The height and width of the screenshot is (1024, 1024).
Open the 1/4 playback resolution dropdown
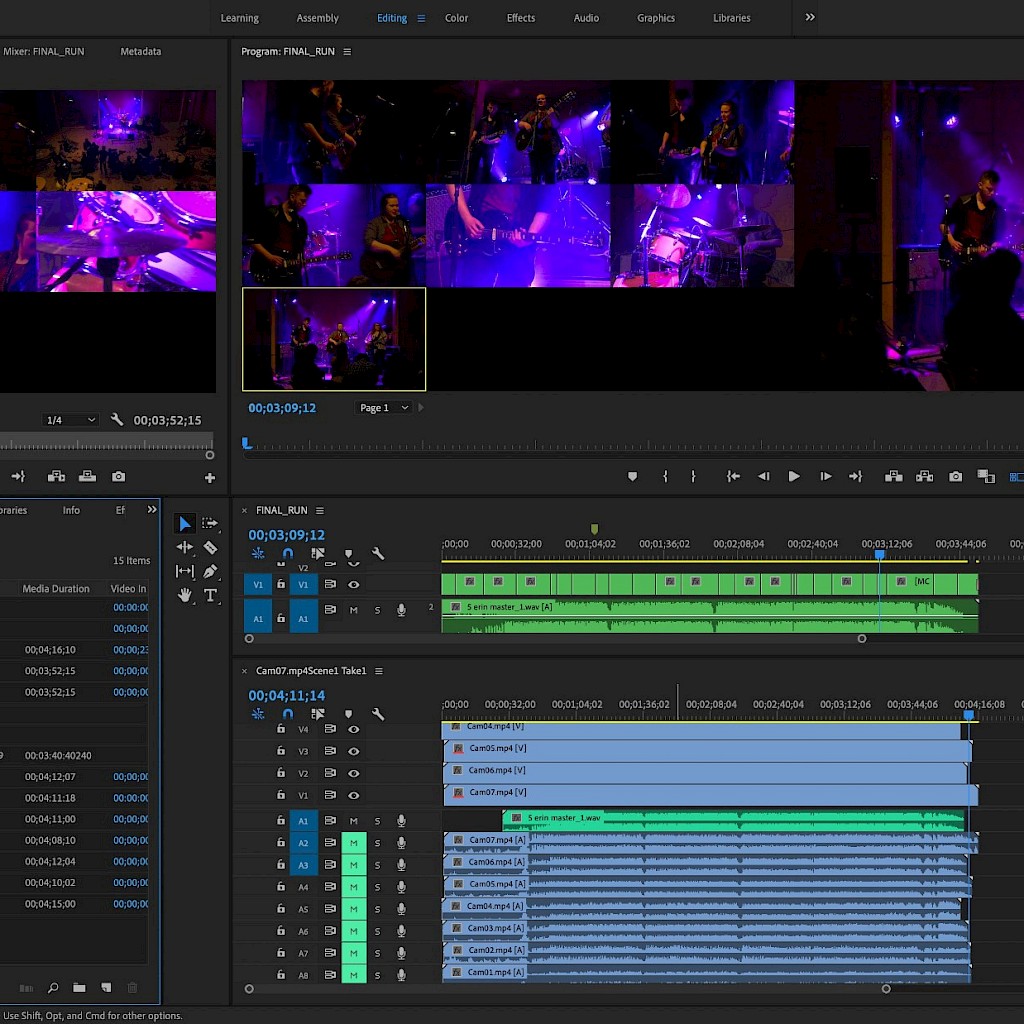coord(71,420)
